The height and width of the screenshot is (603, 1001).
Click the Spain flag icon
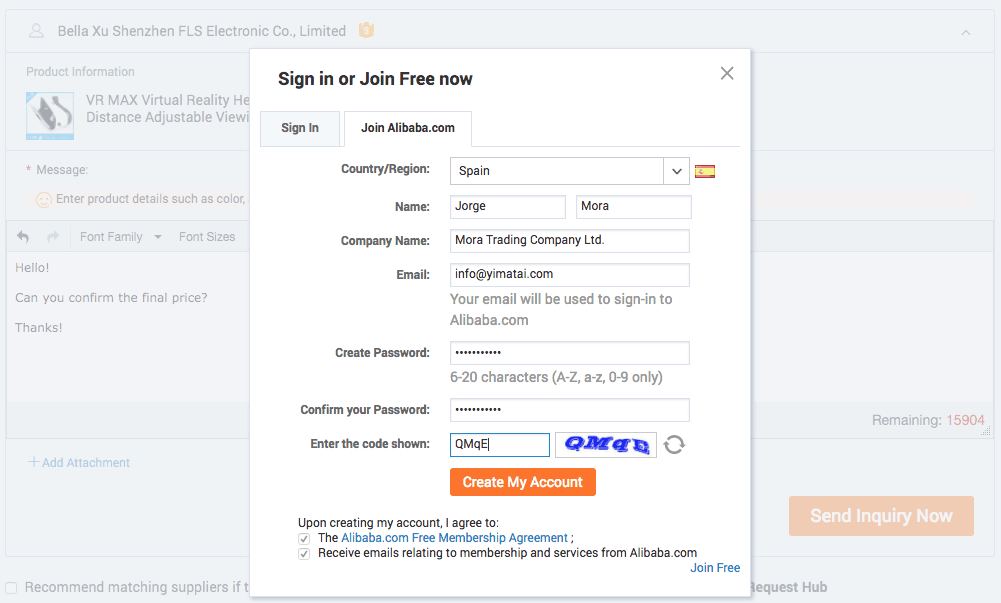pos(705,171)
